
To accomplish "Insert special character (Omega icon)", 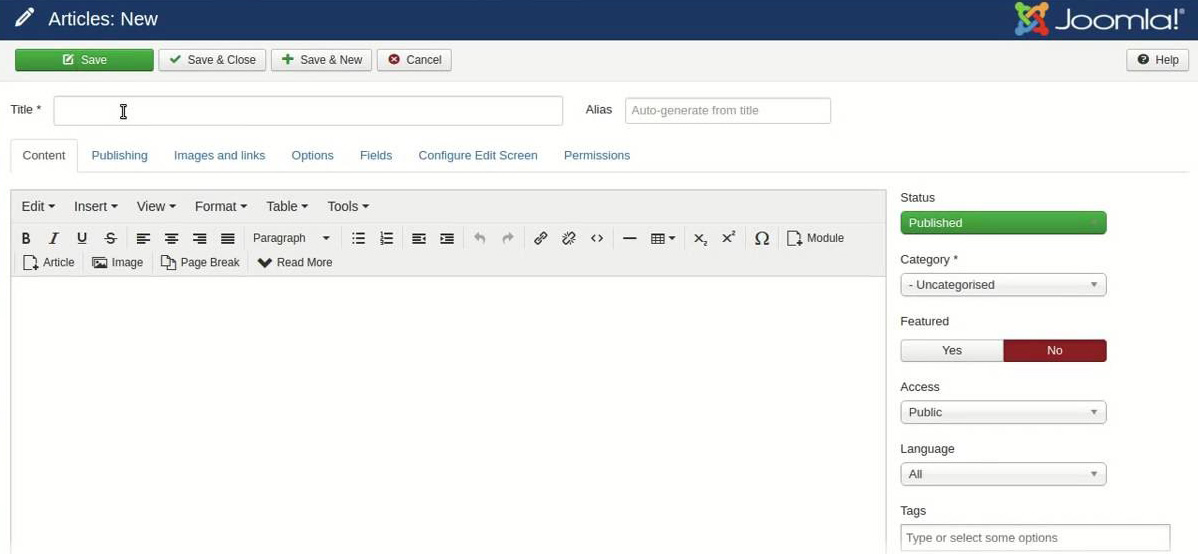I will click(761, 238).
